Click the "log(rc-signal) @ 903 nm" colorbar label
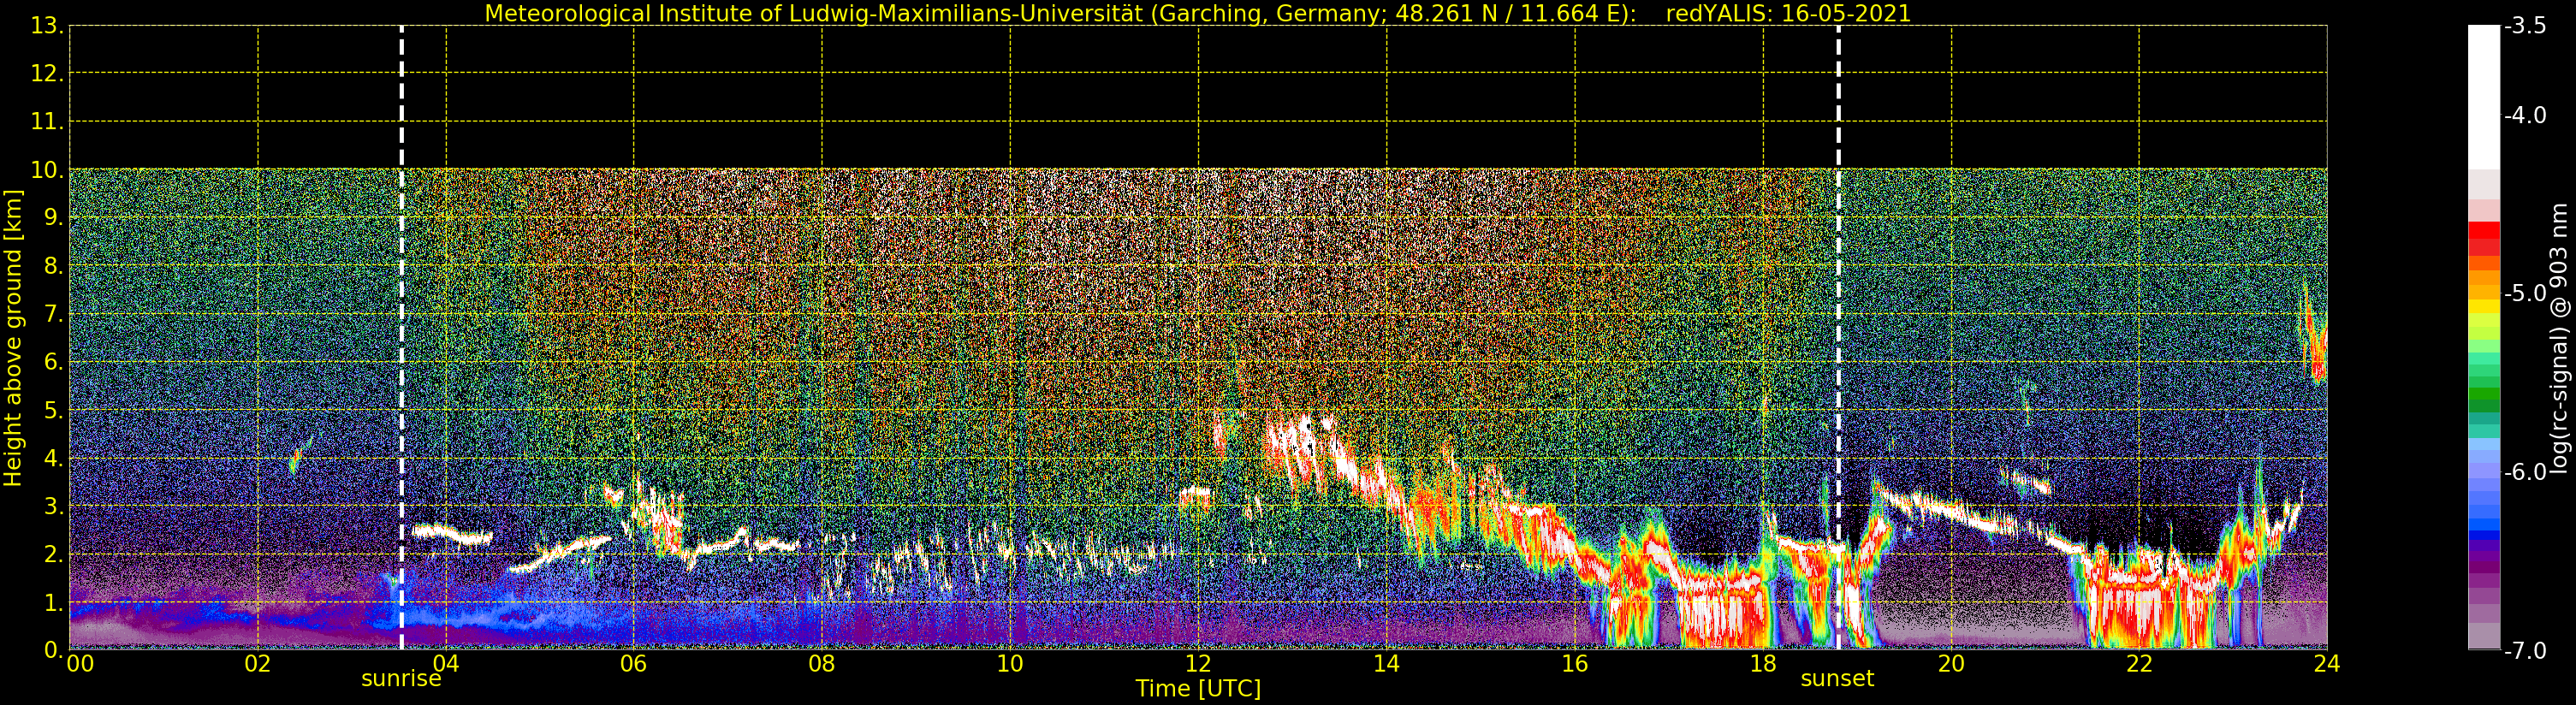The width and height of the screenshot is (2576, 705). pos(2559,338)
